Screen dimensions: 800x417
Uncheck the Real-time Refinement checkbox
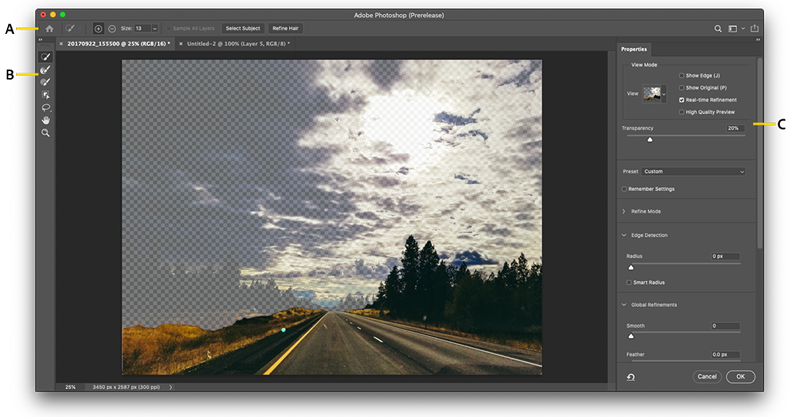(x=681, y=100)
